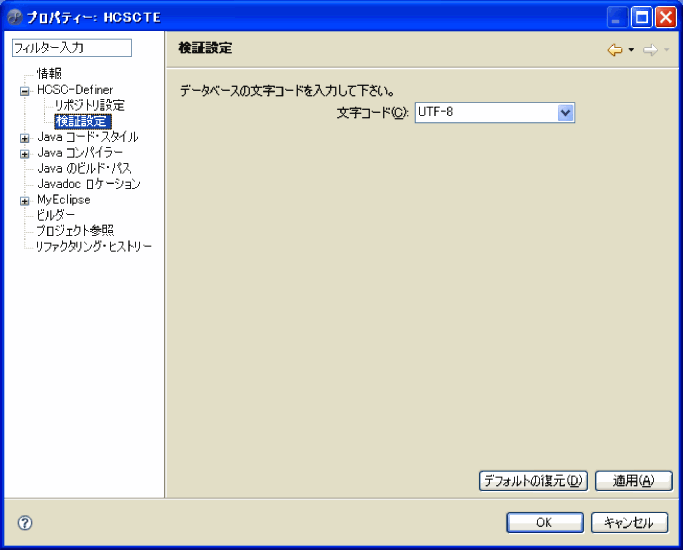683x550 pixels.
Task: Click the キャンセル button
Action: pyautogui.click(x=629, y=523)
